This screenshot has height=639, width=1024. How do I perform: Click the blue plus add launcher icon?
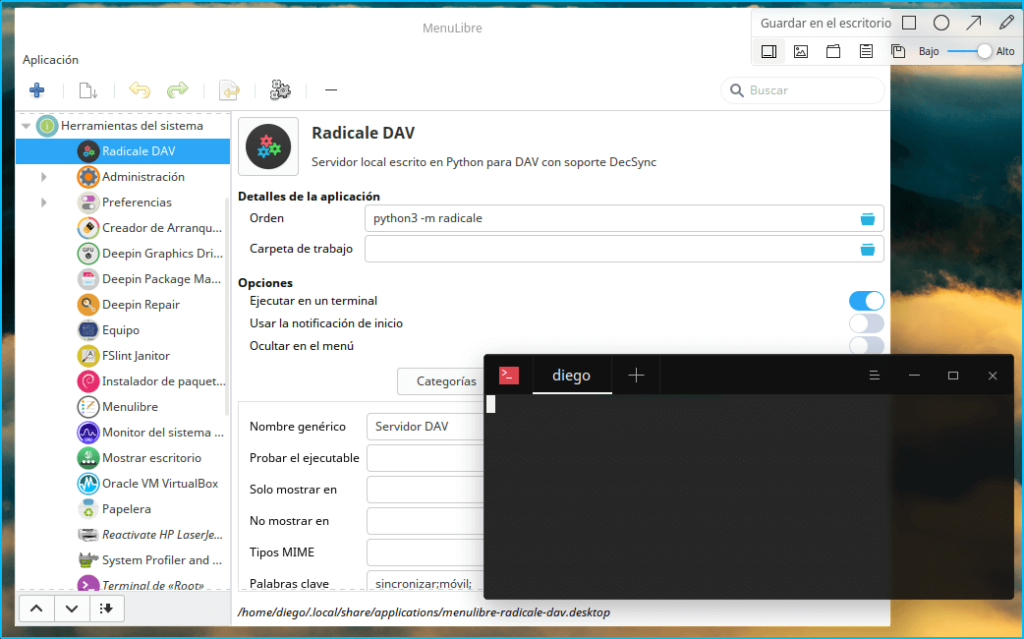point(37,91)
